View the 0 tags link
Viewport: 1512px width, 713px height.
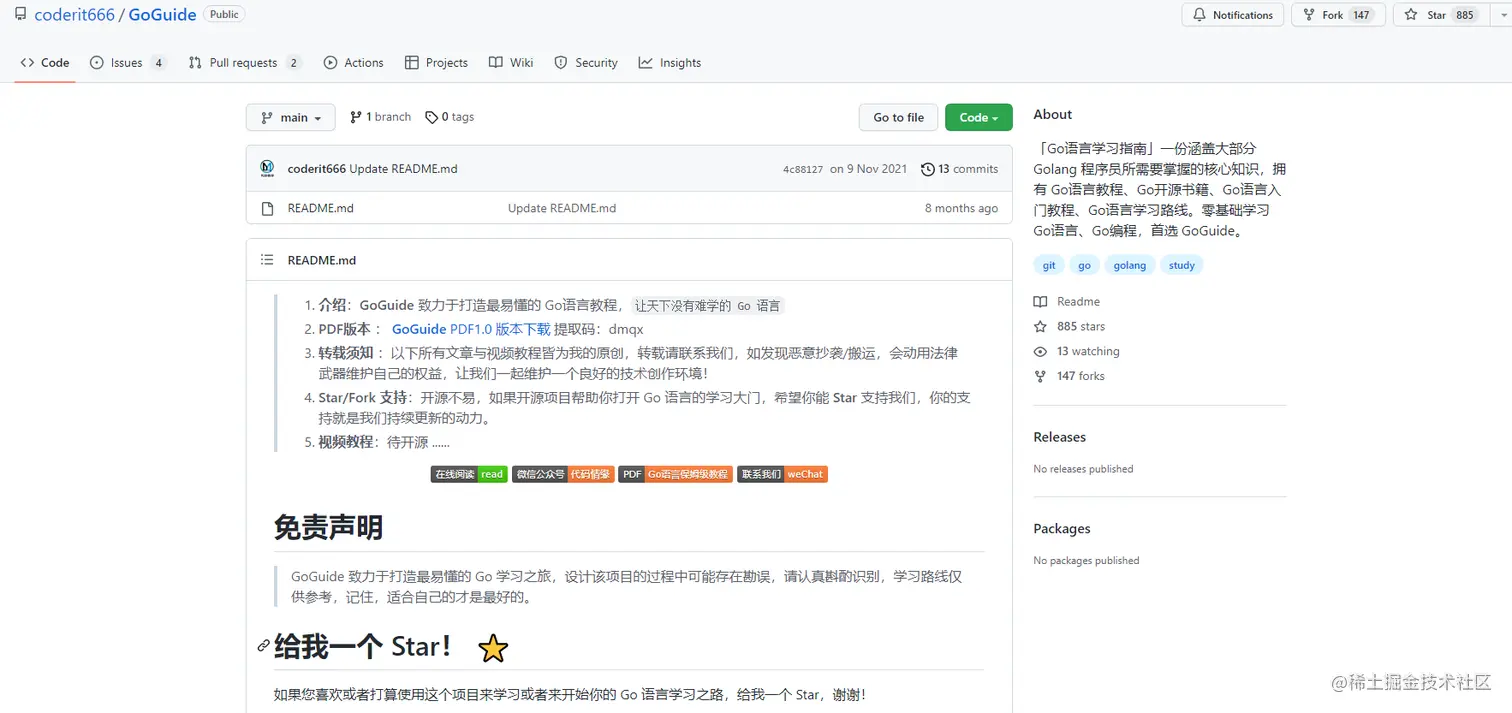pyautogui.click(x=449, y=117)
